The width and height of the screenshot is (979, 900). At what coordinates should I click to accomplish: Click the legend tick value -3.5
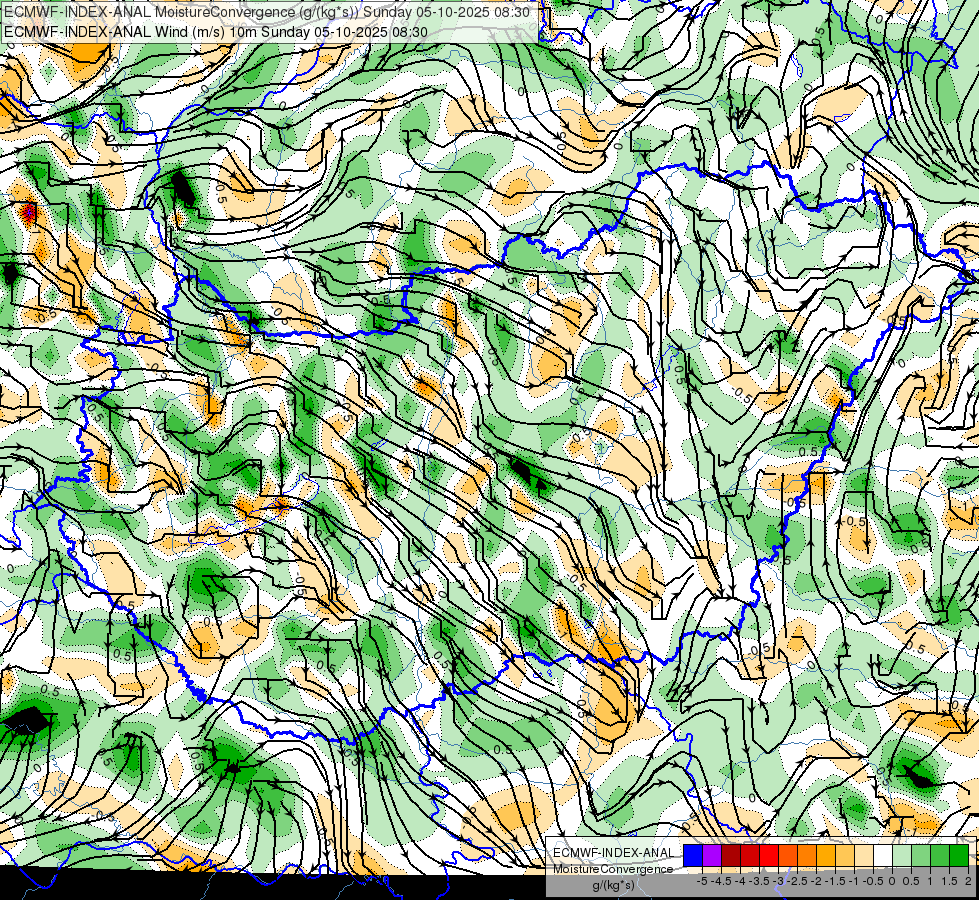coord(759,881)
